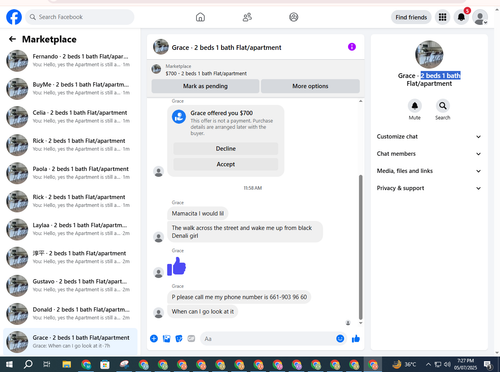Open Celia's apartment conversation
This screenshot has height=372, width=500.
(70, 117)
